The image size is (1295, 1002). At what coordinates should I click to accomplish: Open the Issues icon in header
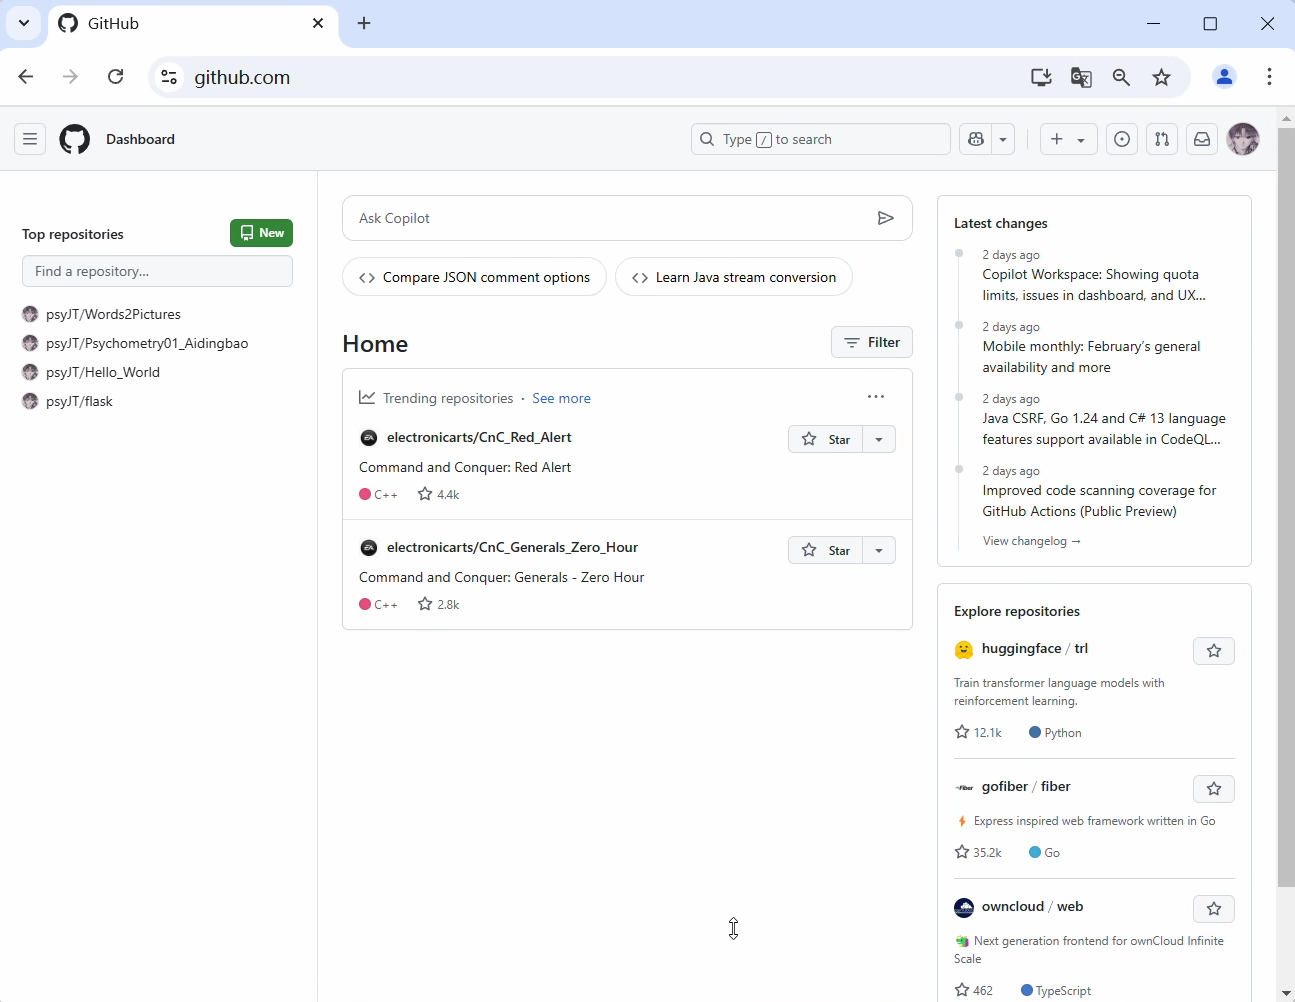(x=1122, y=140)
